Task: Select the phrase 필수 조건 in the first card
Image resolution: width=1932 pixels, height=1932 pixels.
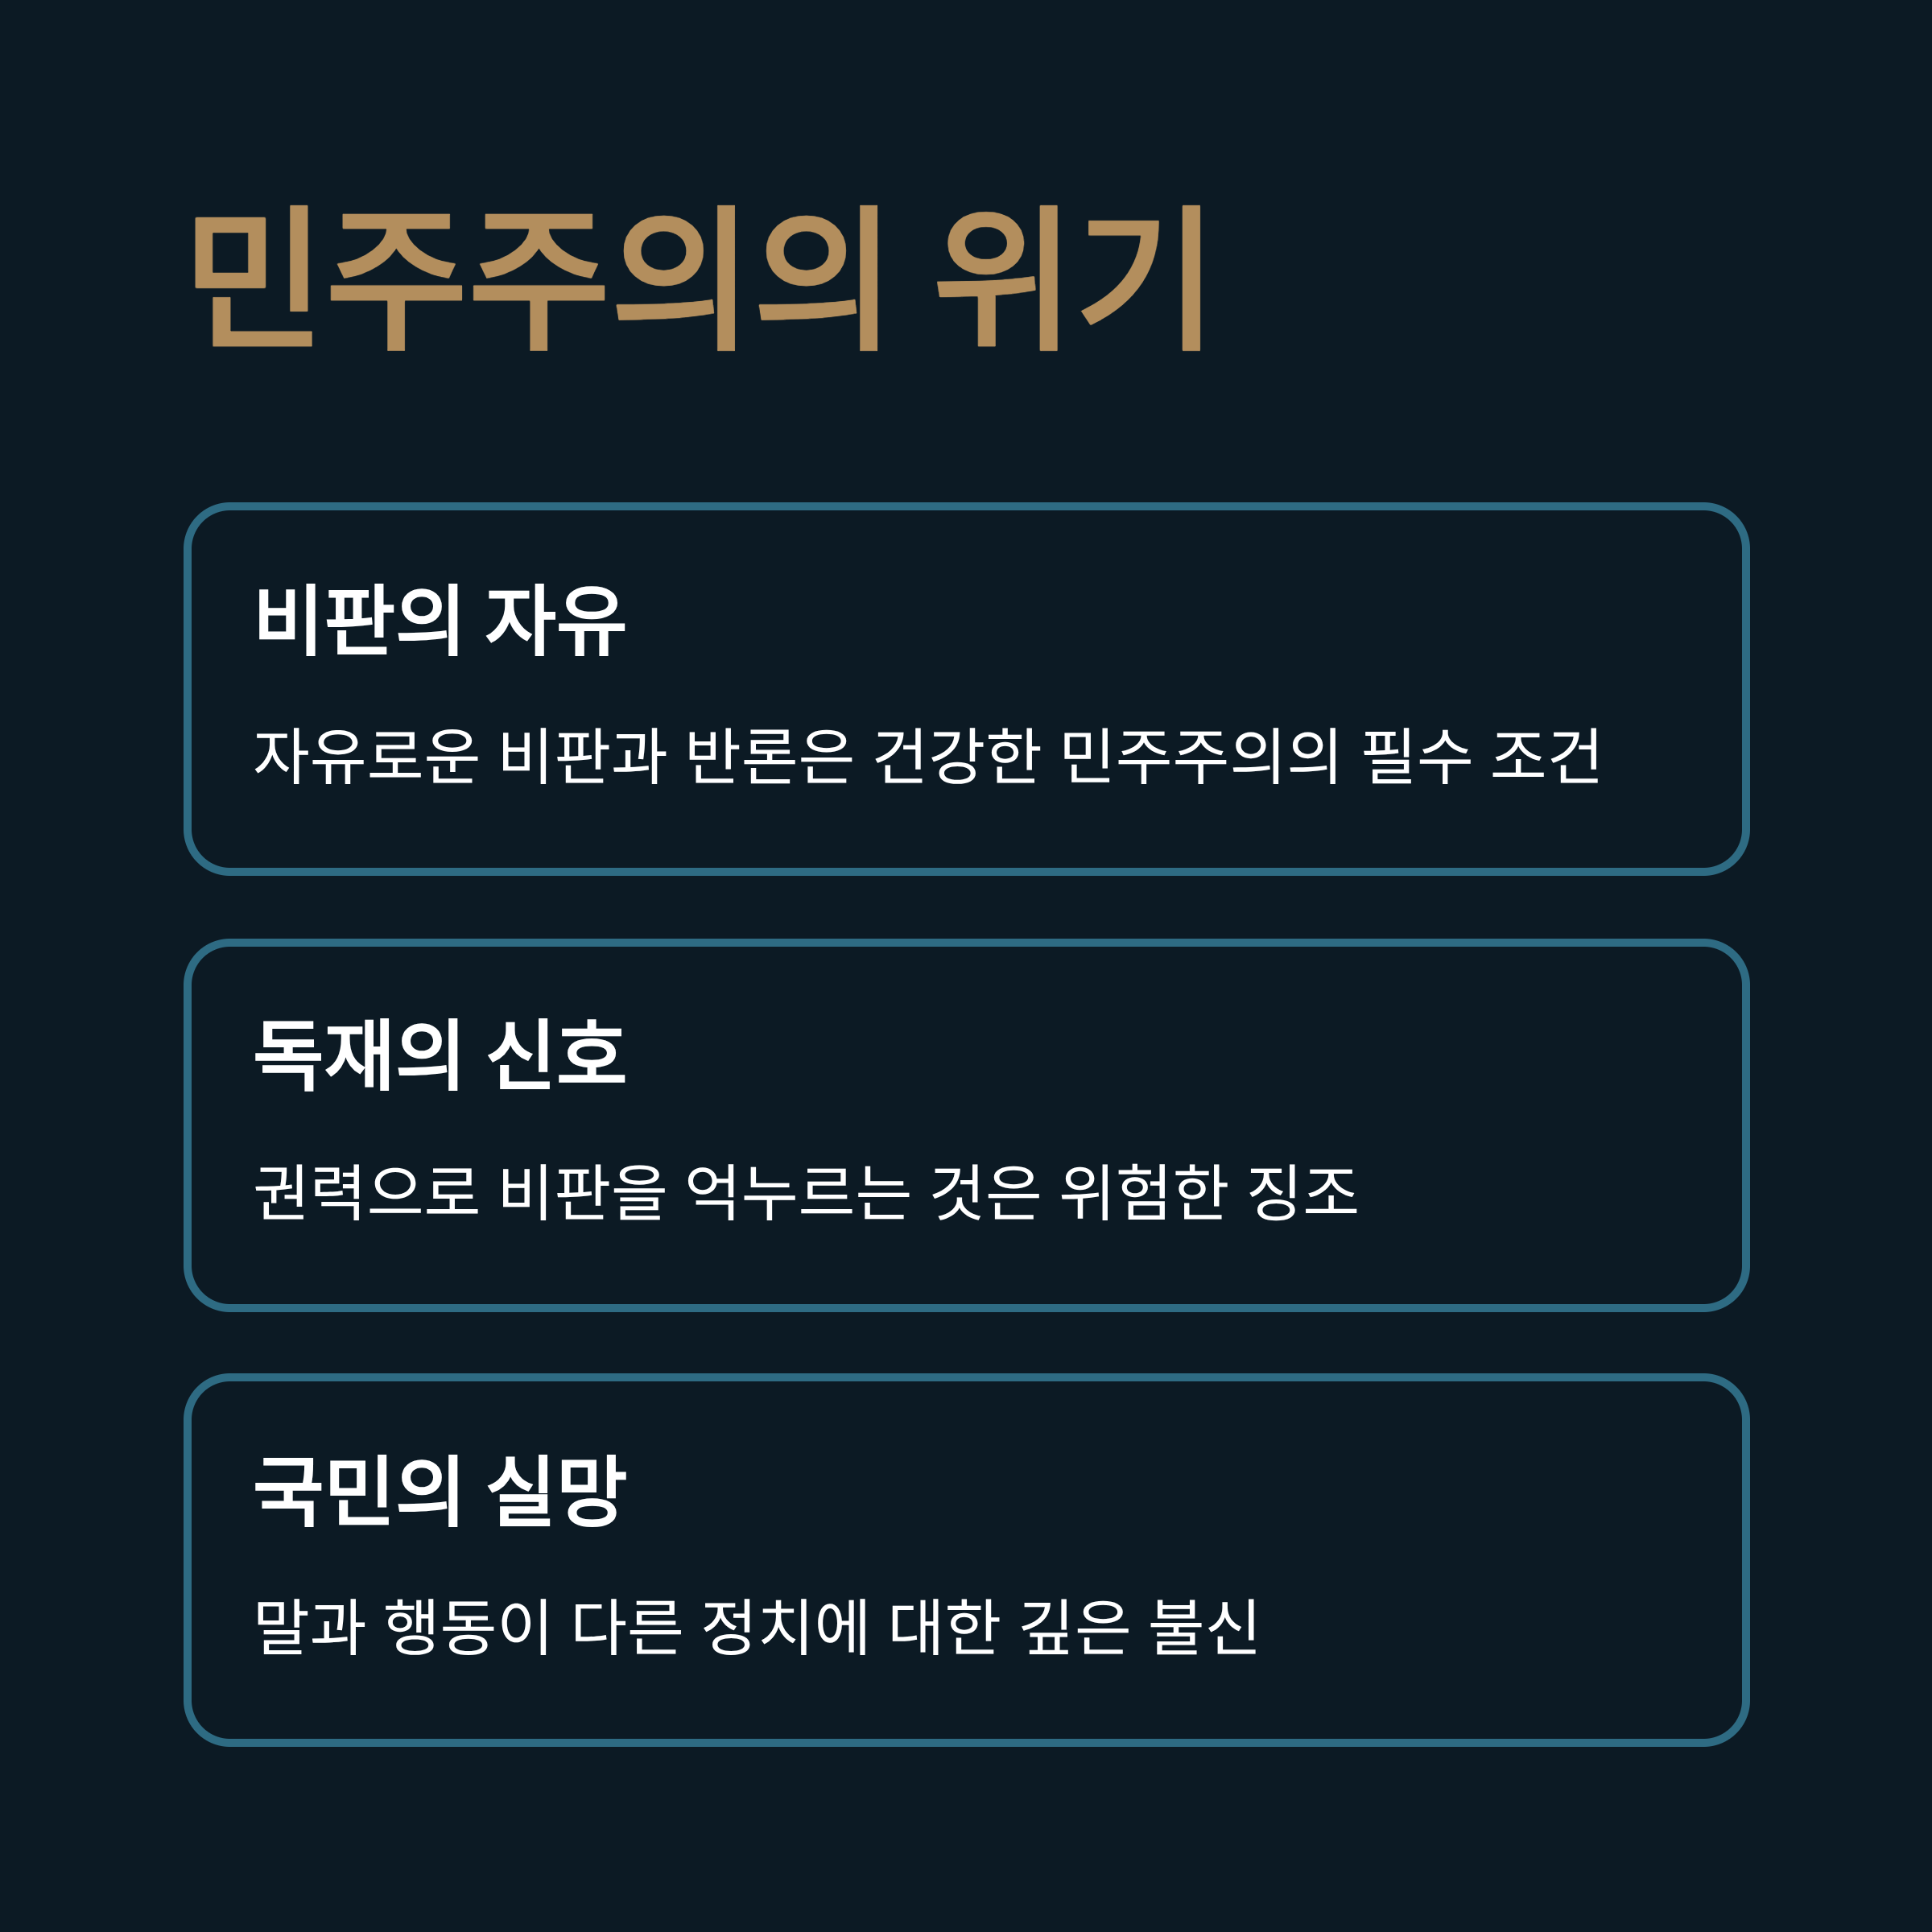Action: pyautogui.click(x=1481, y=756)
